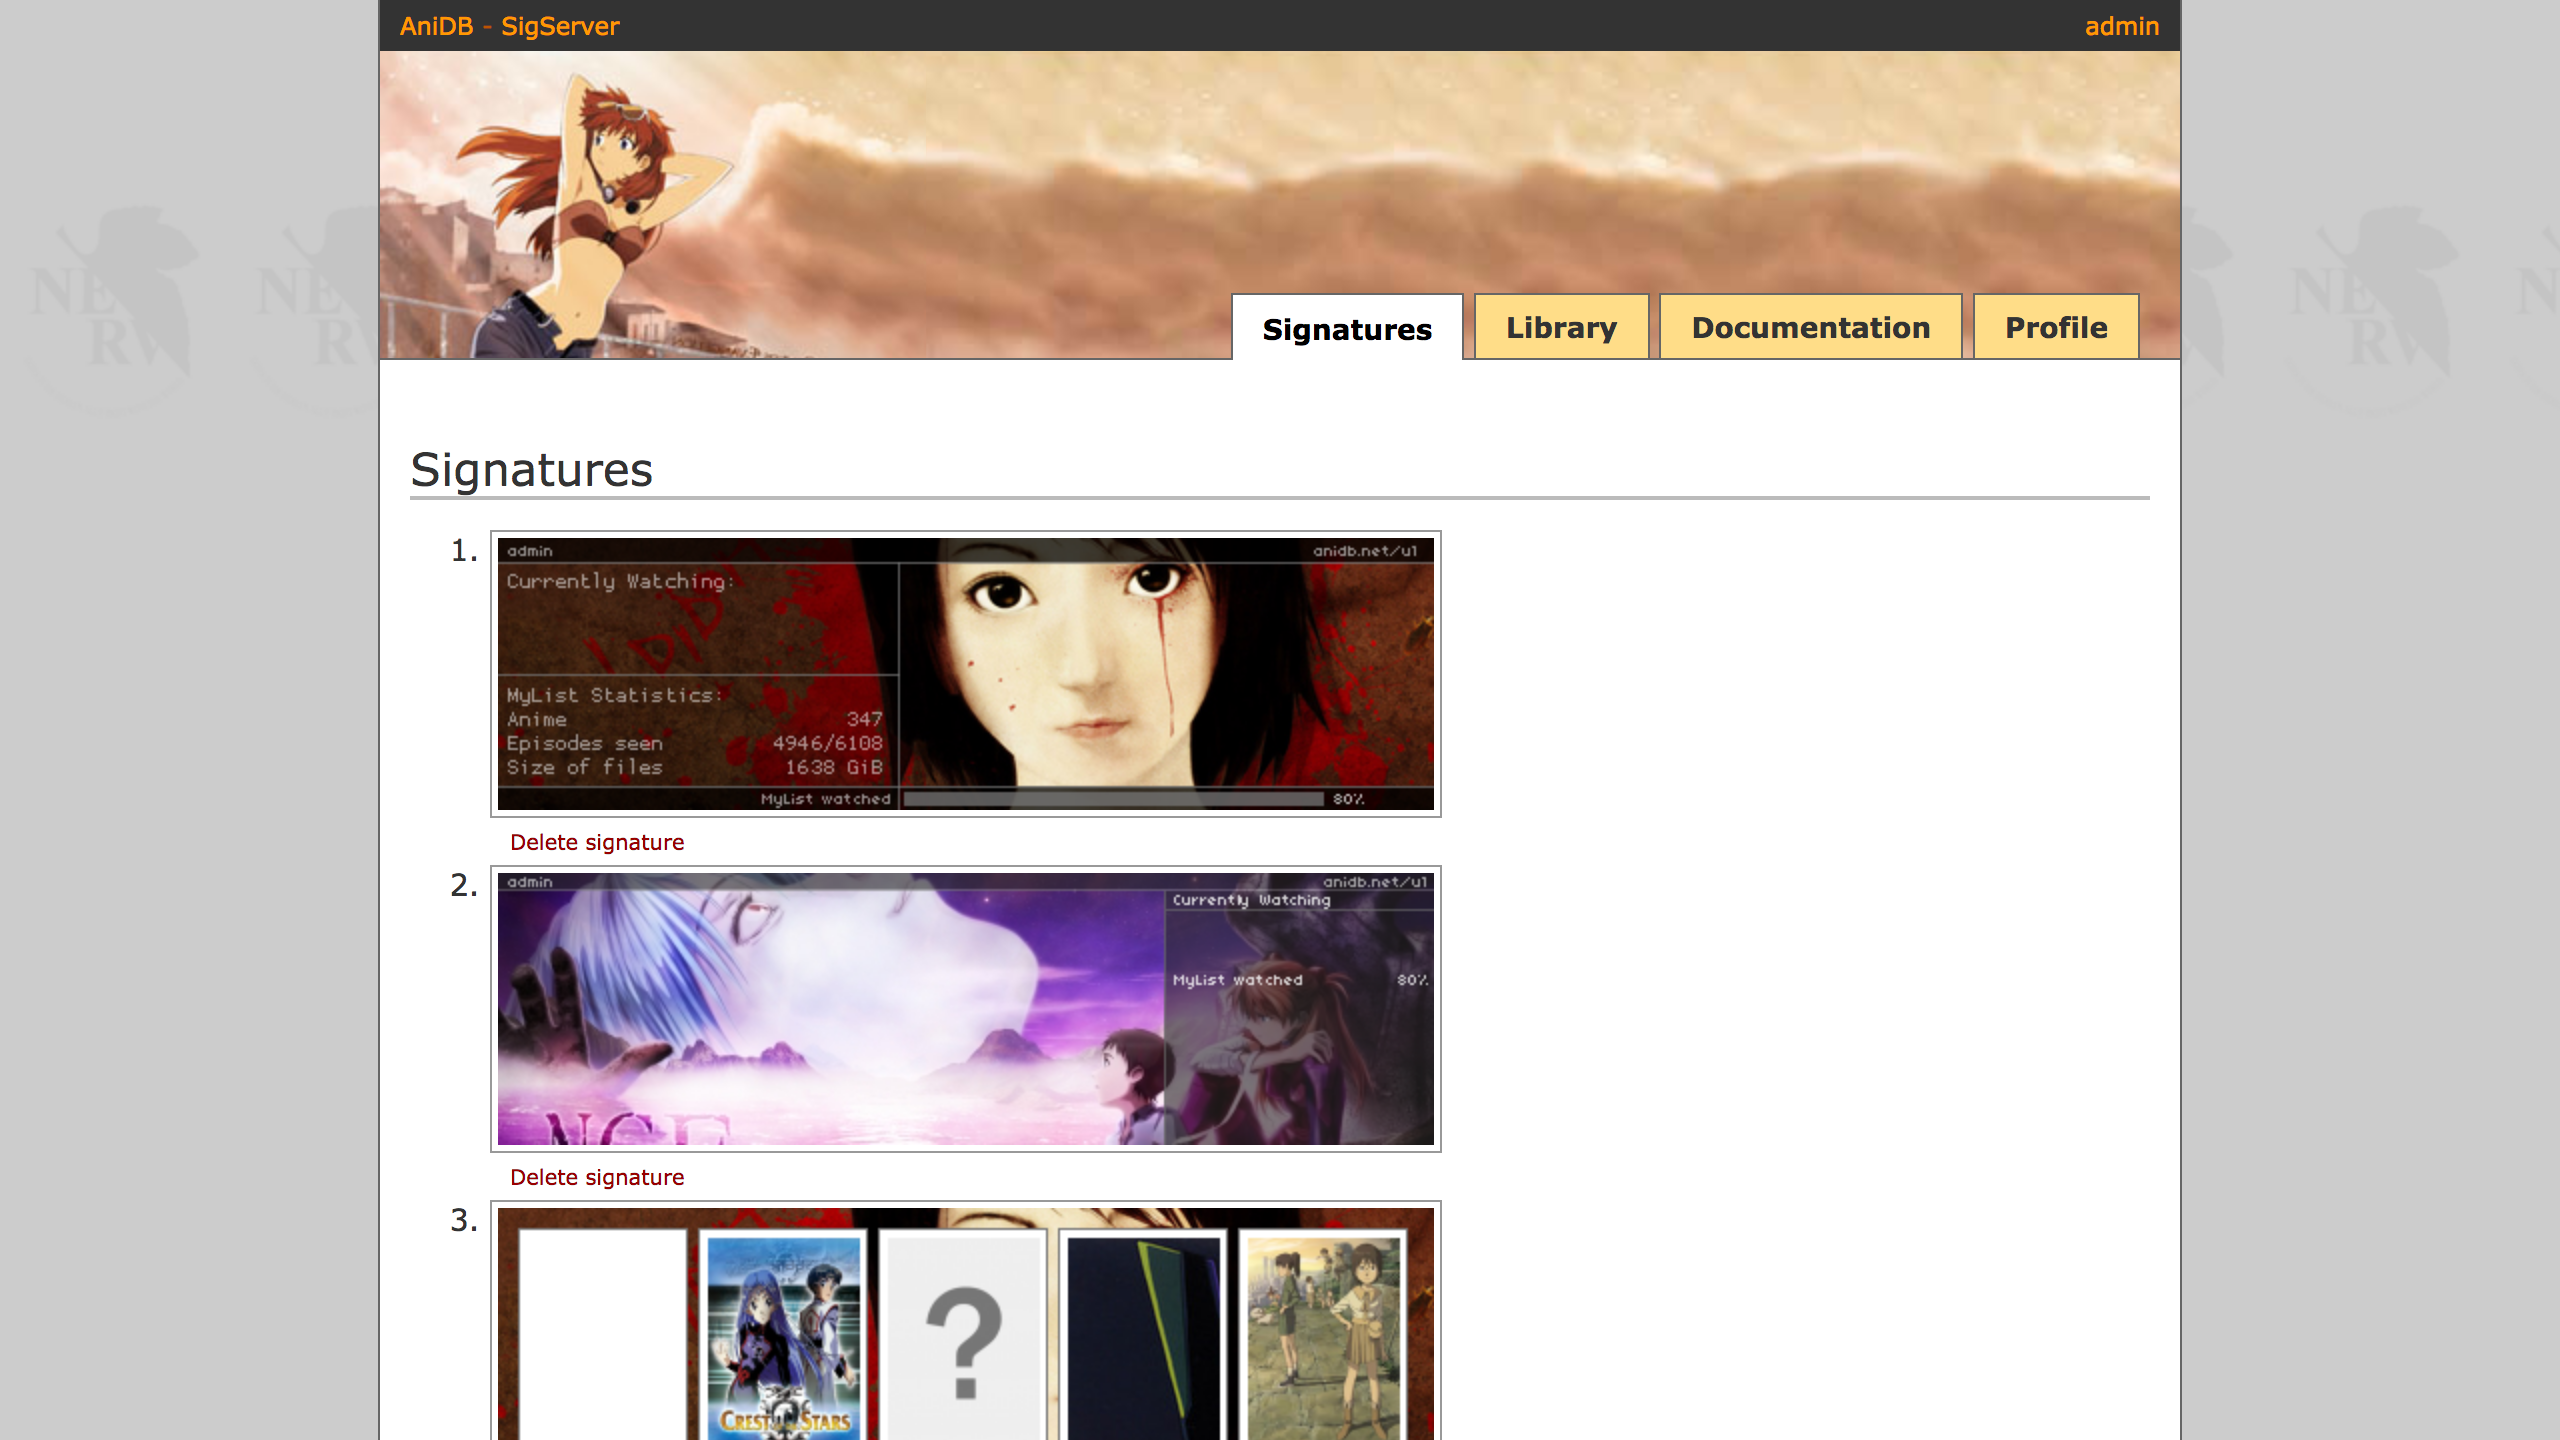
Task: Open the Documentation tab
Action: [1810, 327]
